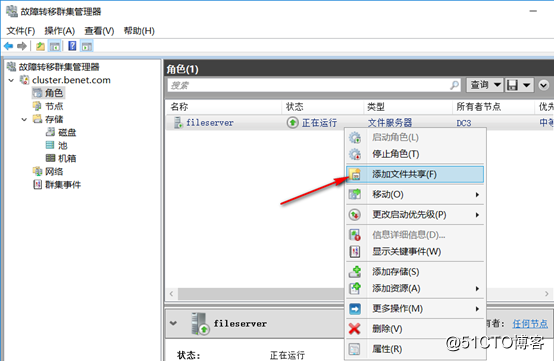Open the 操作(A) menu
554x361 pixels.
pos(59,31)
